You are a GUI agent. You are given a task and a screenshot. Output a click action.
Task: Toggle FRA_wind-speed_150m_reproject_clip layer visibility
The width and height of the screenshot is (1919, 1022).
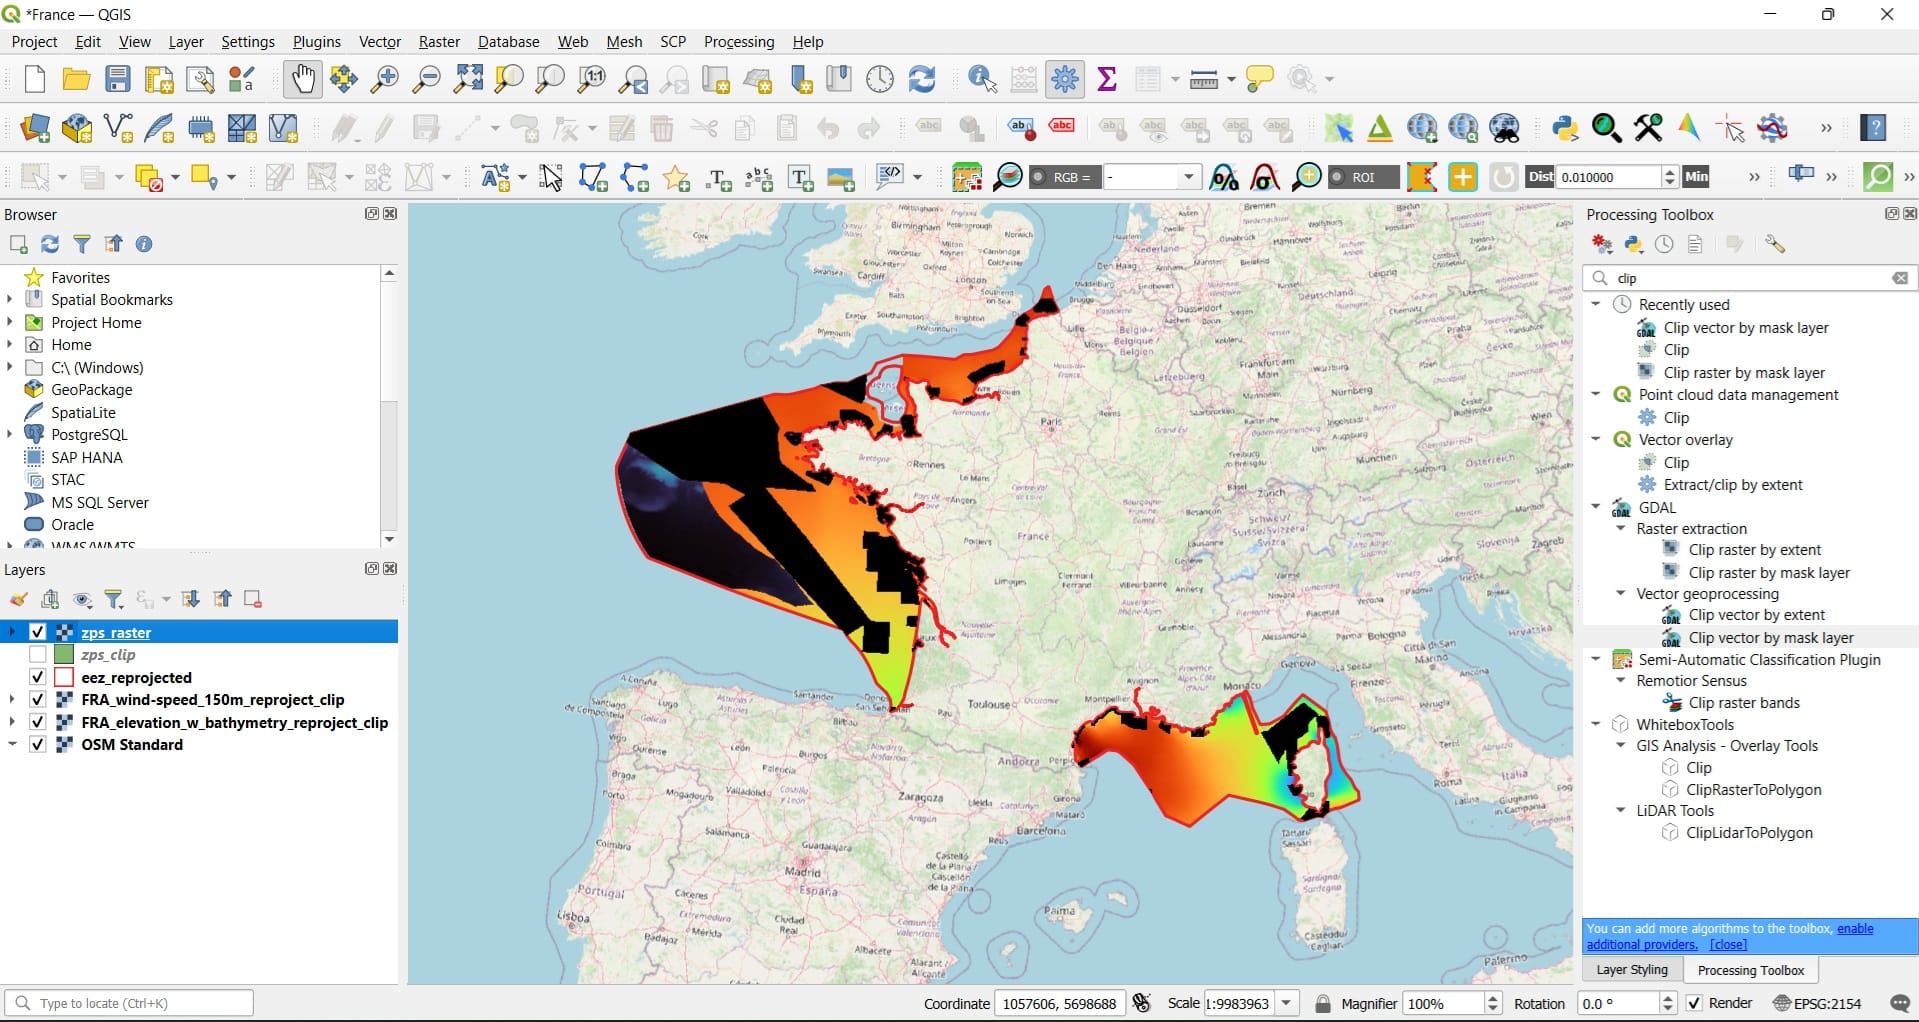(38, 699)
